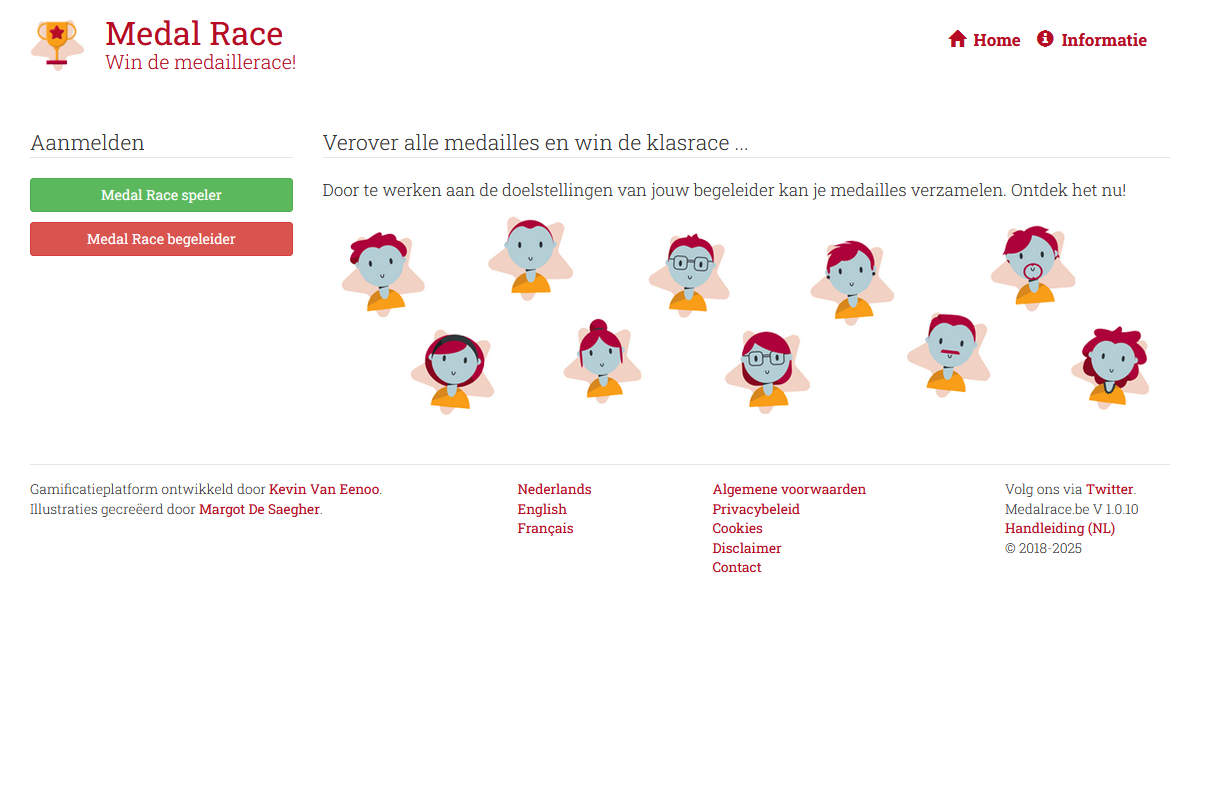Select avatar wearing black headphones
Viewport: 1208px width, 812px height.
(x=452, y=370)
